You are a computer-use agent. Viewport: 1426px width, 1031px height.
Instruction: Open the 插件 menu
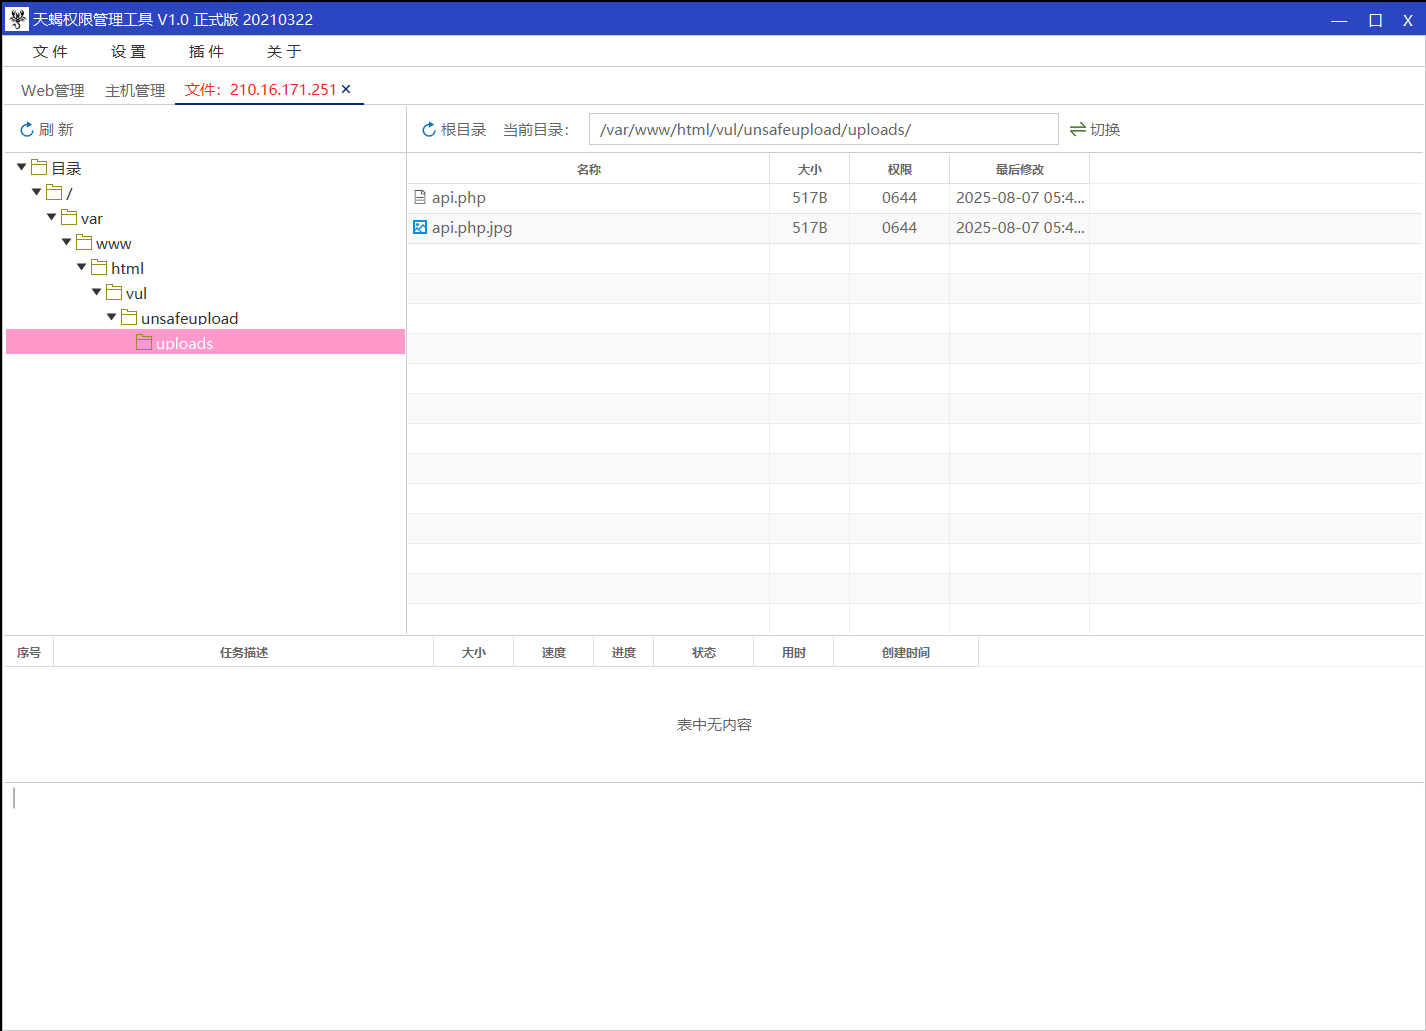tap(206, 51)
